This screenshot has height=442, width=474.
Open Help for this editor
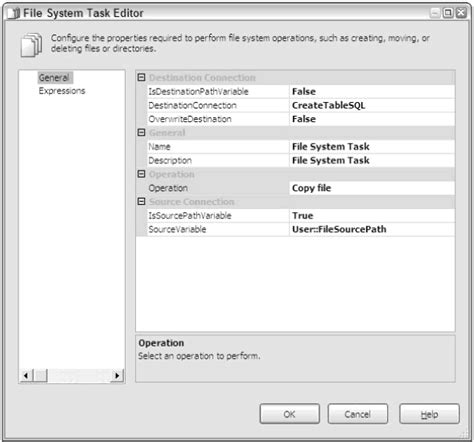pyautogui.click(x=429, y=414)
